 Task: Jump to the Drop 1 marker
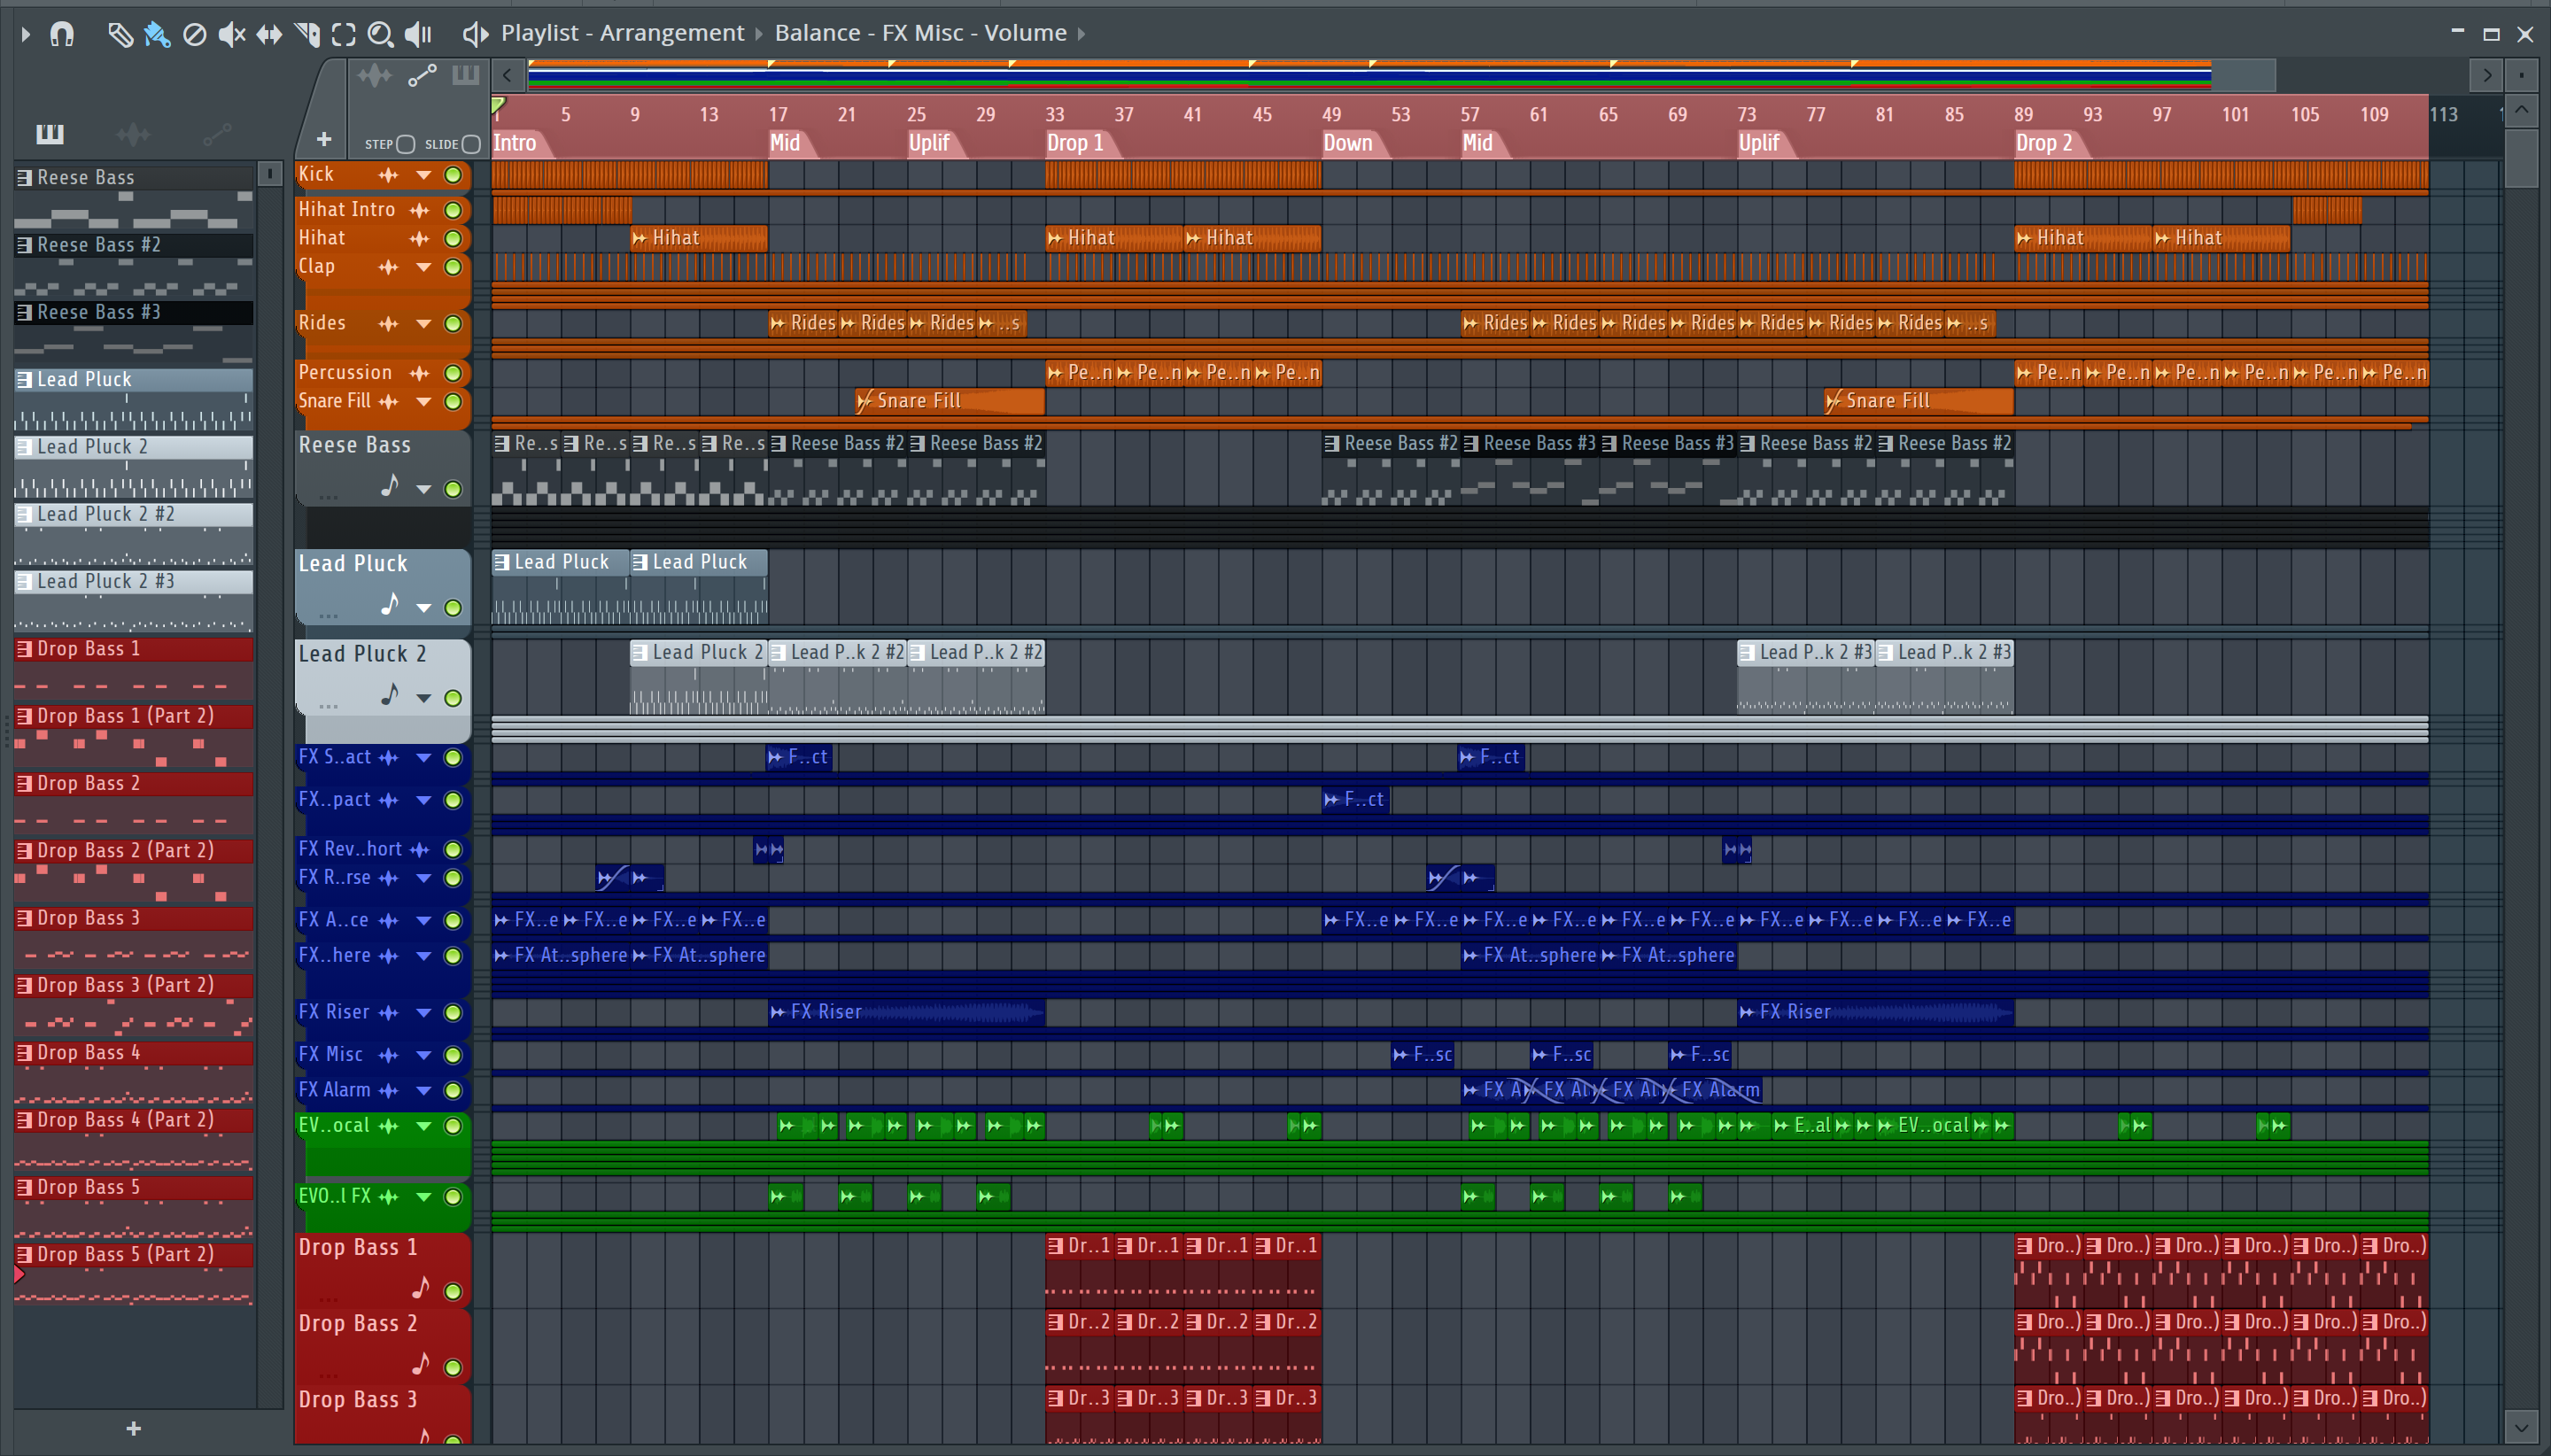tap(1074, 143)
